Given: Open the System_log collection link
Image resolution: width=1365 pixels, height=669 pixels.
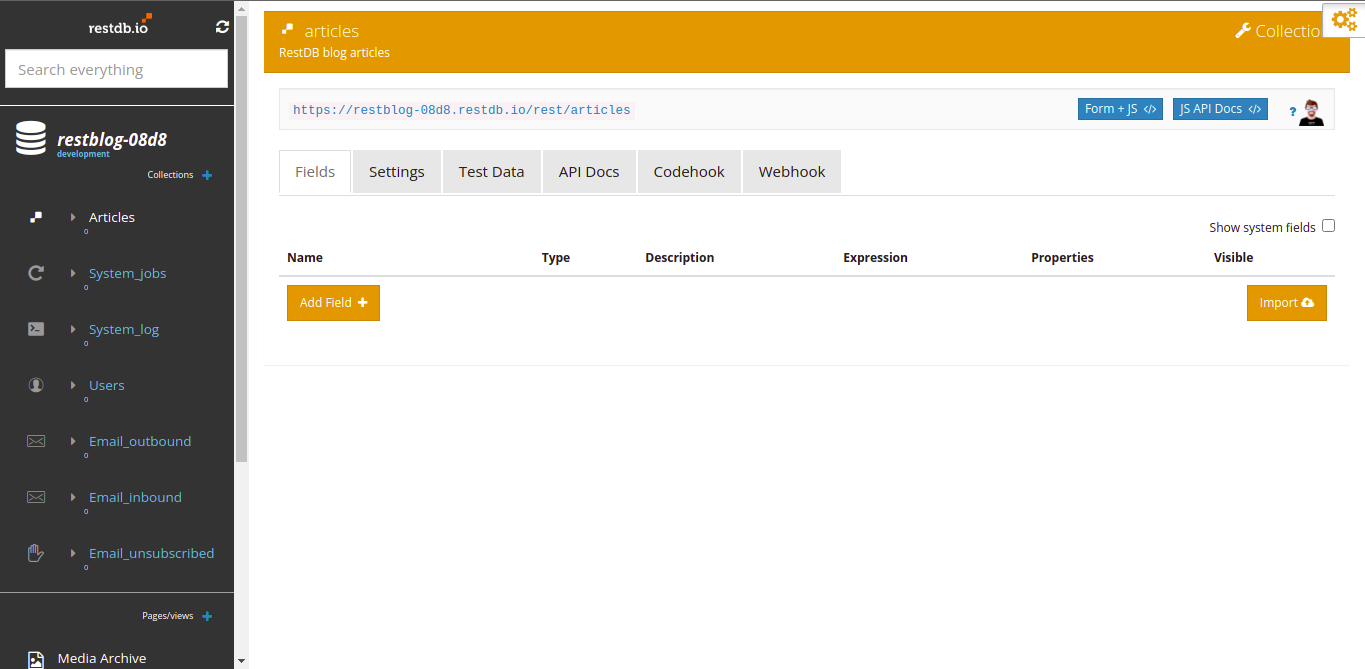Looking at the screenshot, I should (x=124, y=329).
